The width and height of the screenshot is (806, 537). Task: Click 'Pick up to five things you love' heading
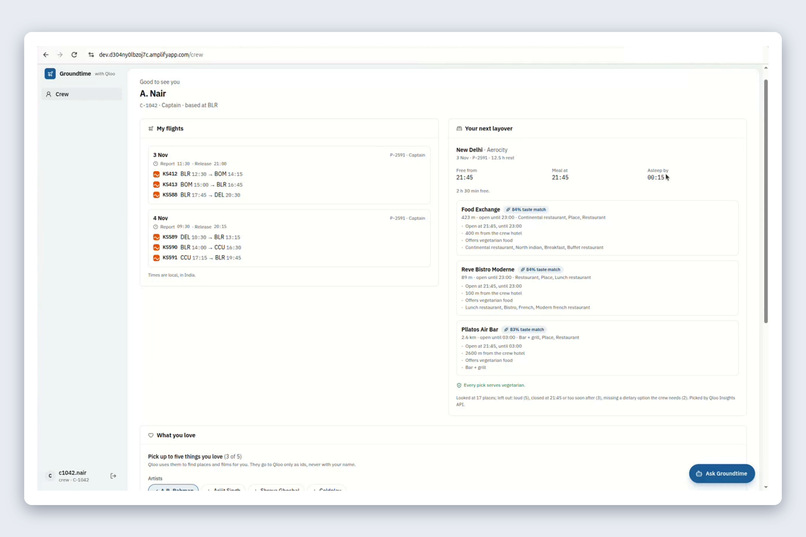click(x=185, y=456)
